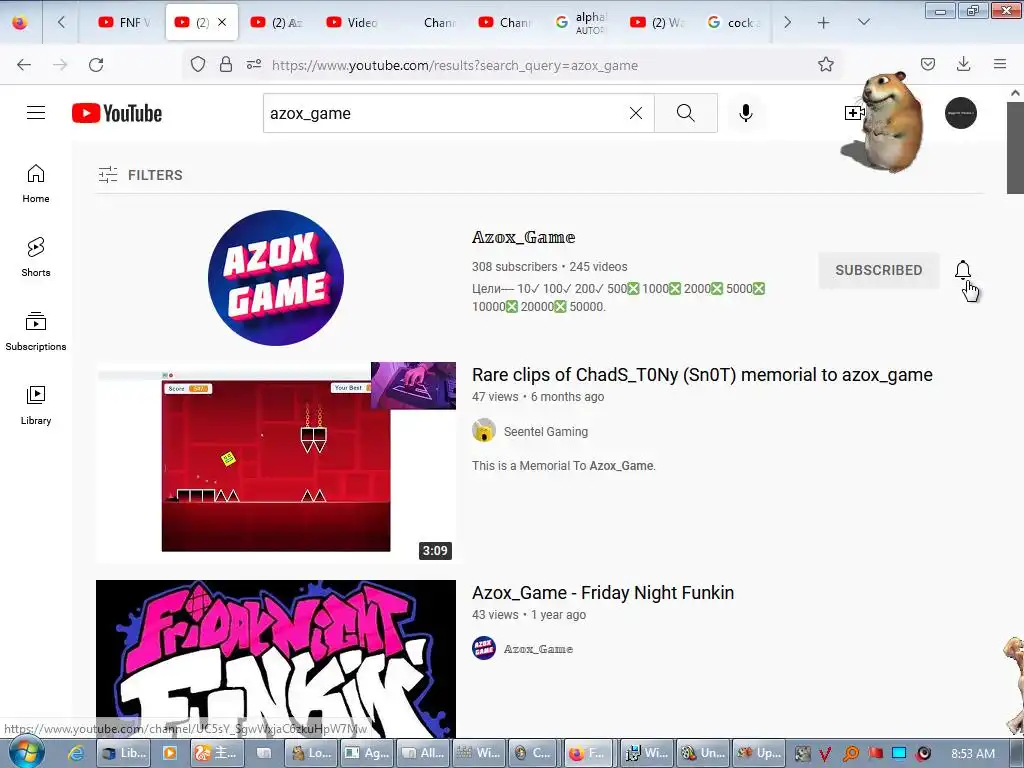1024x768 pixels.
Task: Click the SUBSCRIBED button
Action: click(878, 270)
